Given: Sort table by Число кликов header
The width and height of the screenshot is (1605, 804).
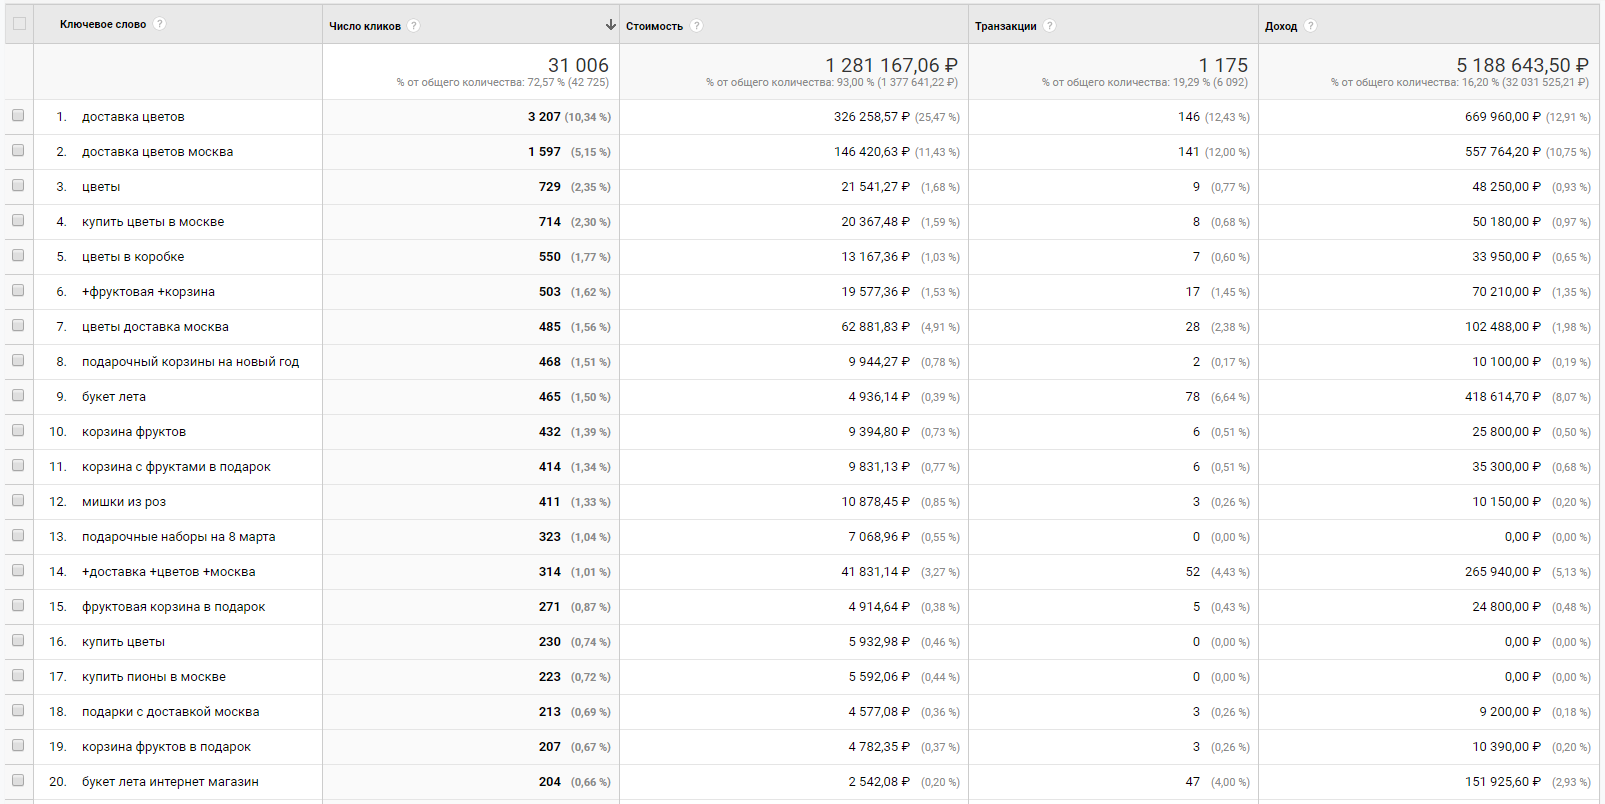Looking at the screenshot, I should point(365,26).
